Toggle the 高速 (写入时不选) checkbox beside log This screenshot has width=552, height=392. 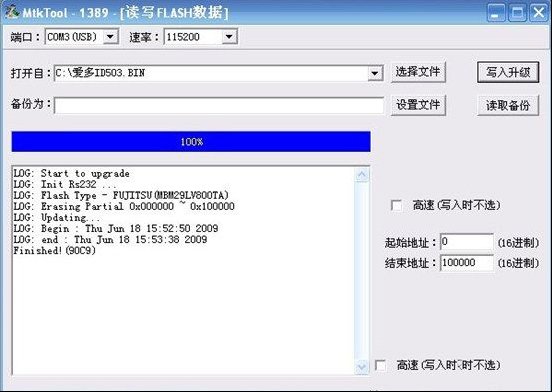pos(396,205)
